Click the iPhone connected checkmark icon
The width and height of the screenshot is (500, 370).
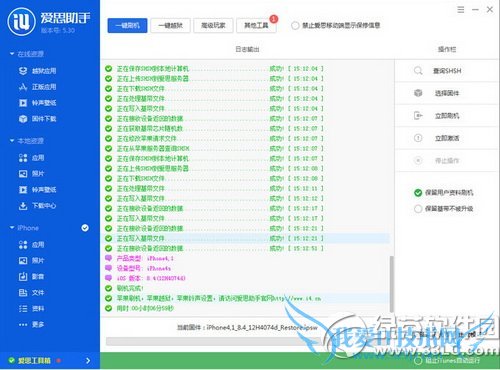85,228
